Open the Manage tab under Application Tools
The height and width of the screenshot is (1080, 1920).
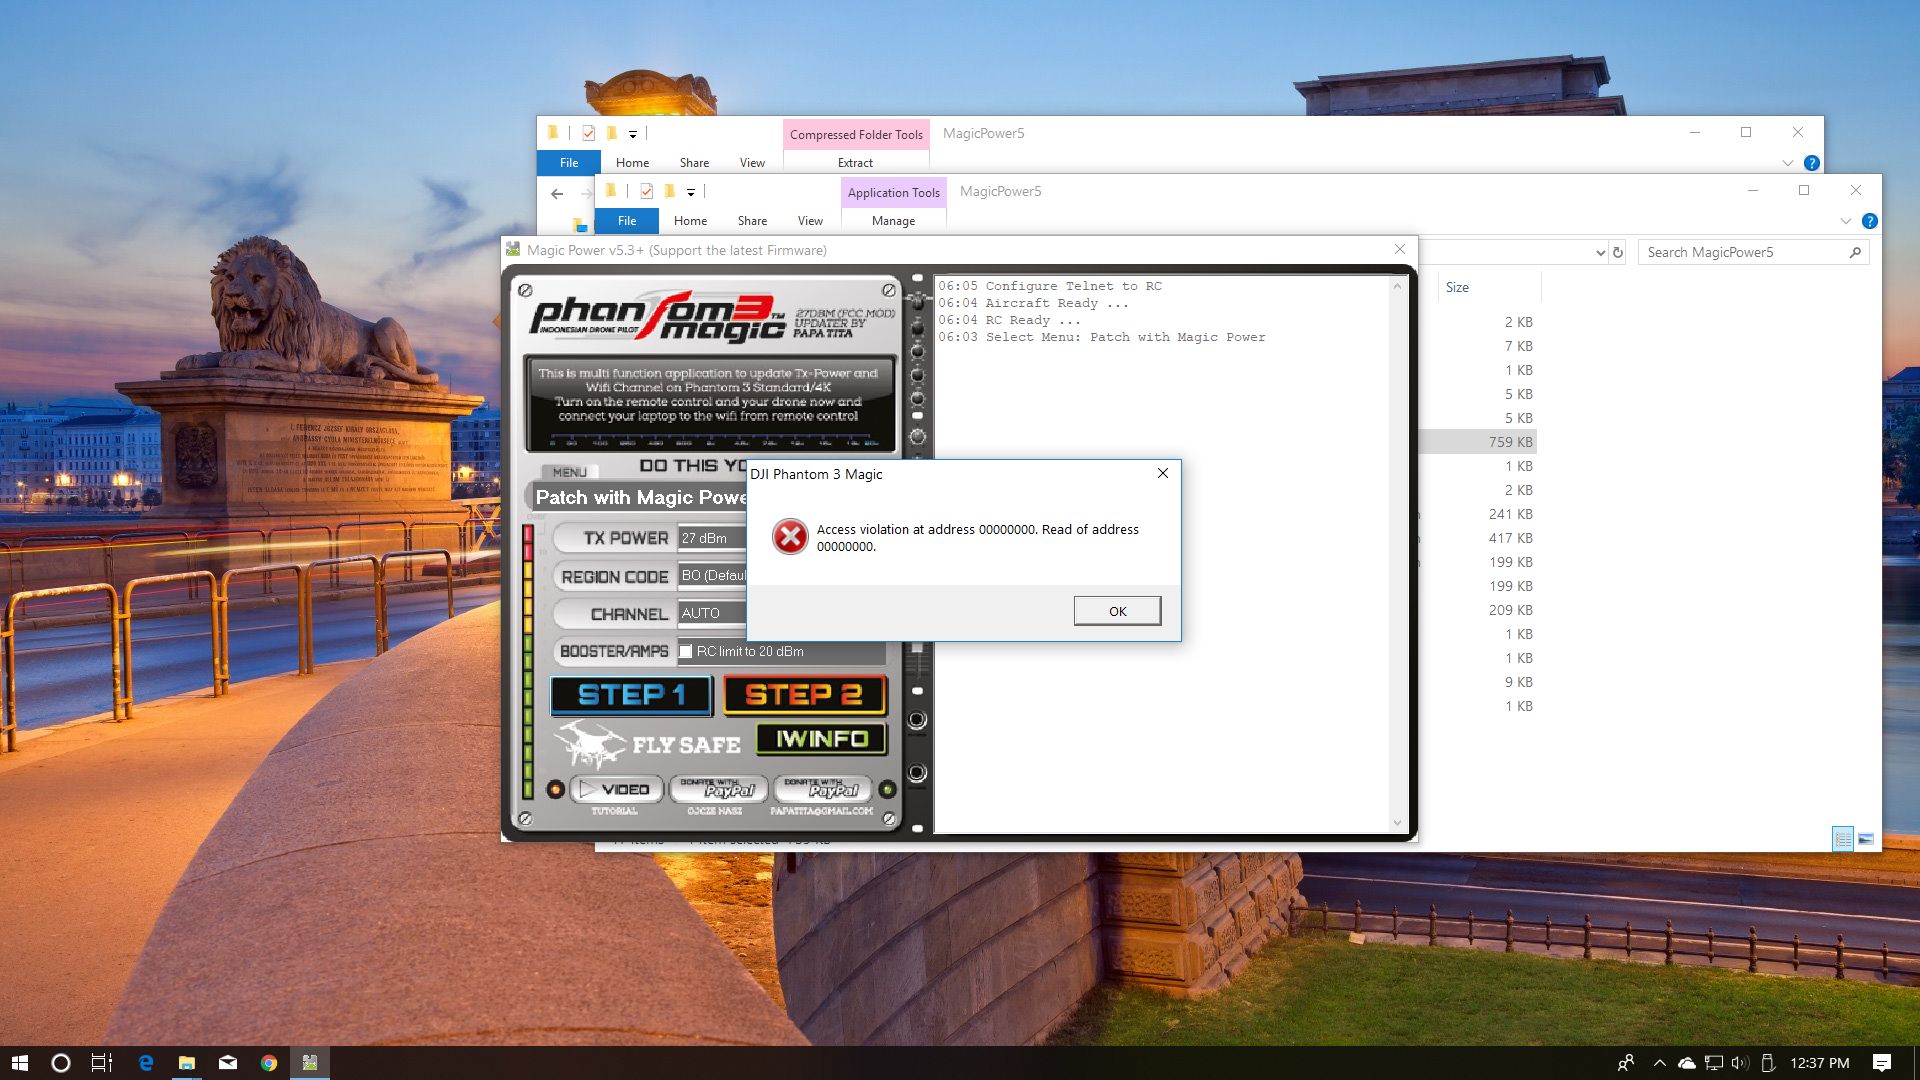coord(893,220)
